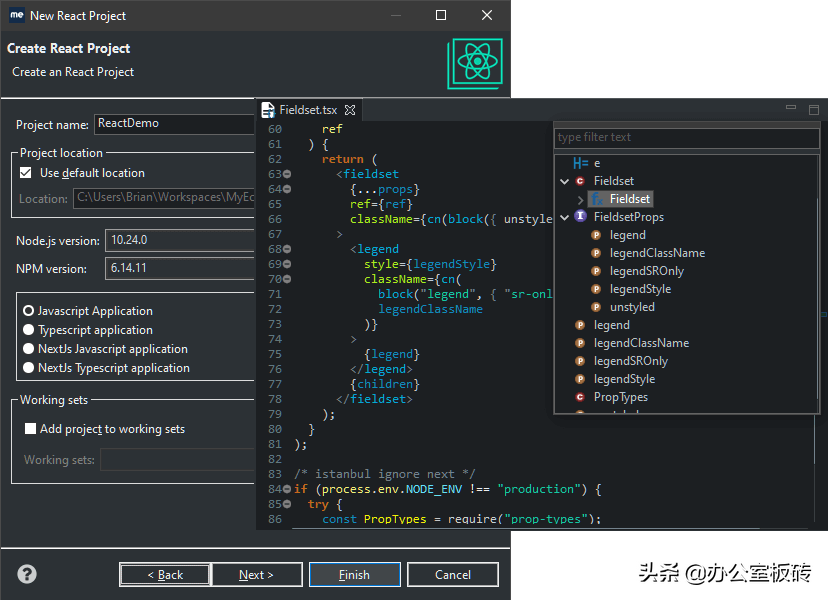Viewport: 828px width, 600px height.
Task: Collapse the Fieldset tree node
Action: tap(564, 181)
